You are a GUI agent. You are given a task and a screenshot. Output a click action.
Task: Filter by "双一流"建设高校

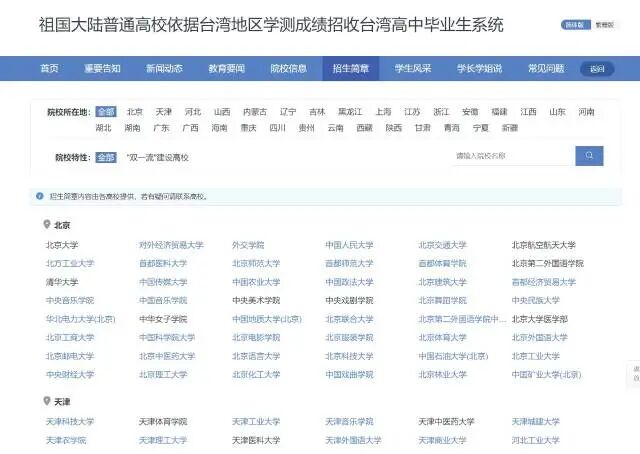tap(158, 157)
